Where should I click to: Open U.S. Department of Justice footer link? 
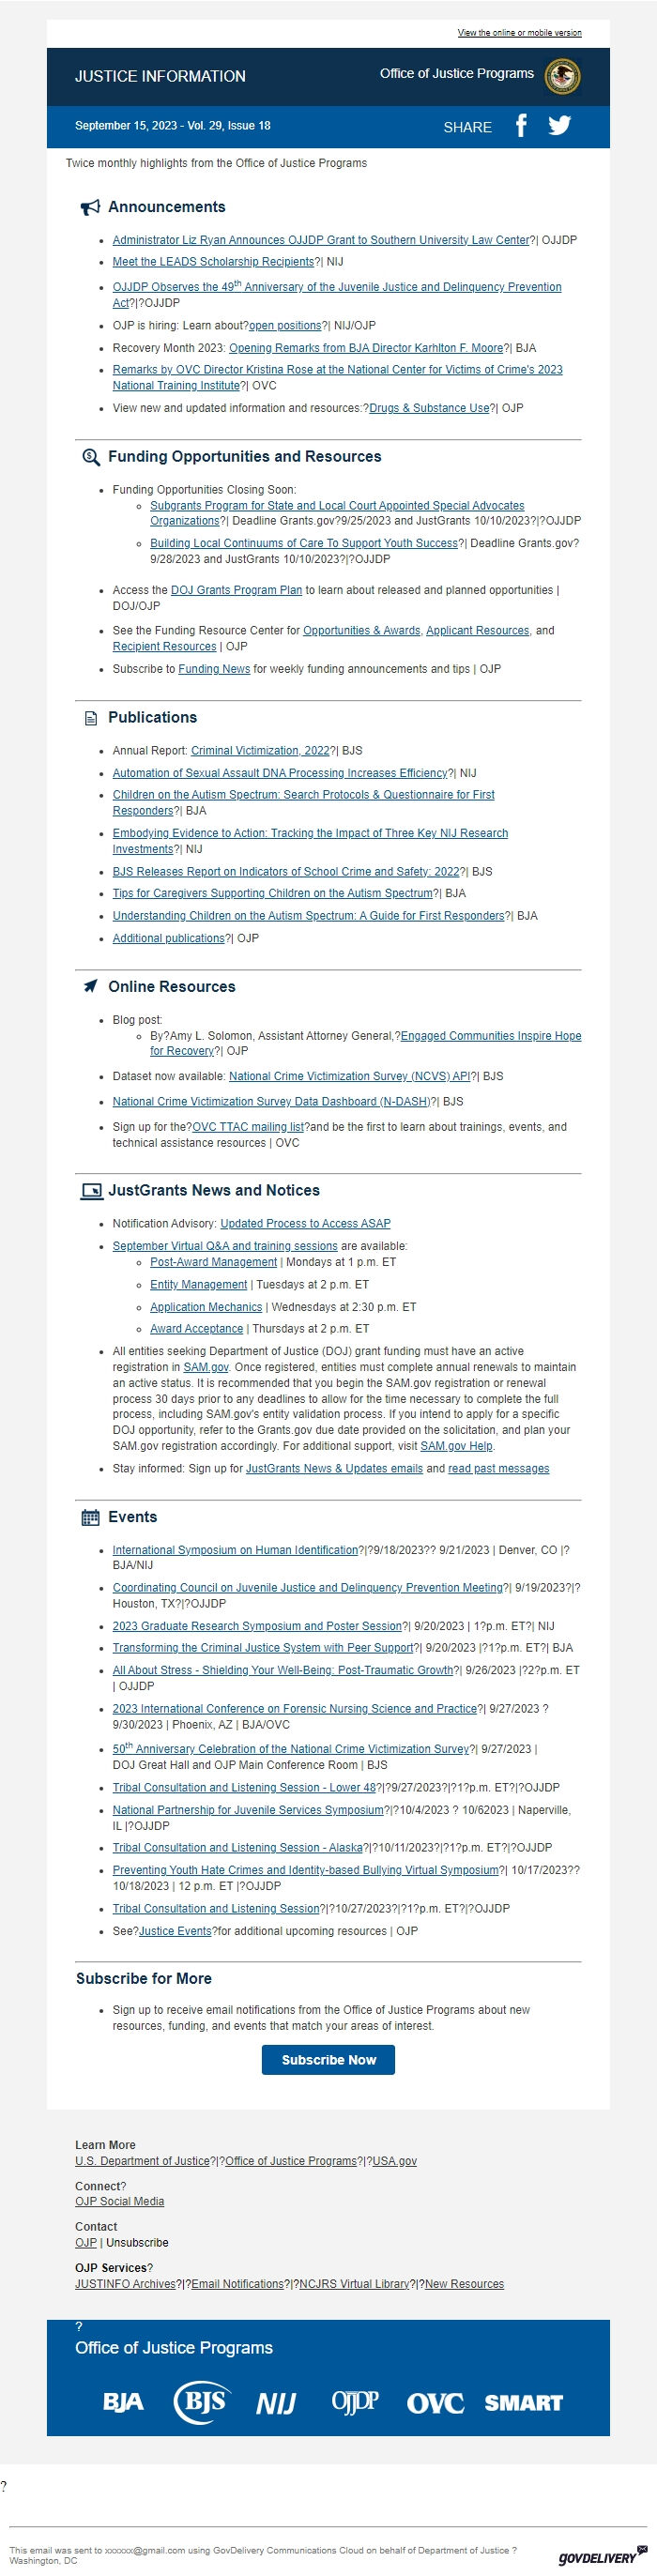pyautogui.click(x=142, y=2161)
